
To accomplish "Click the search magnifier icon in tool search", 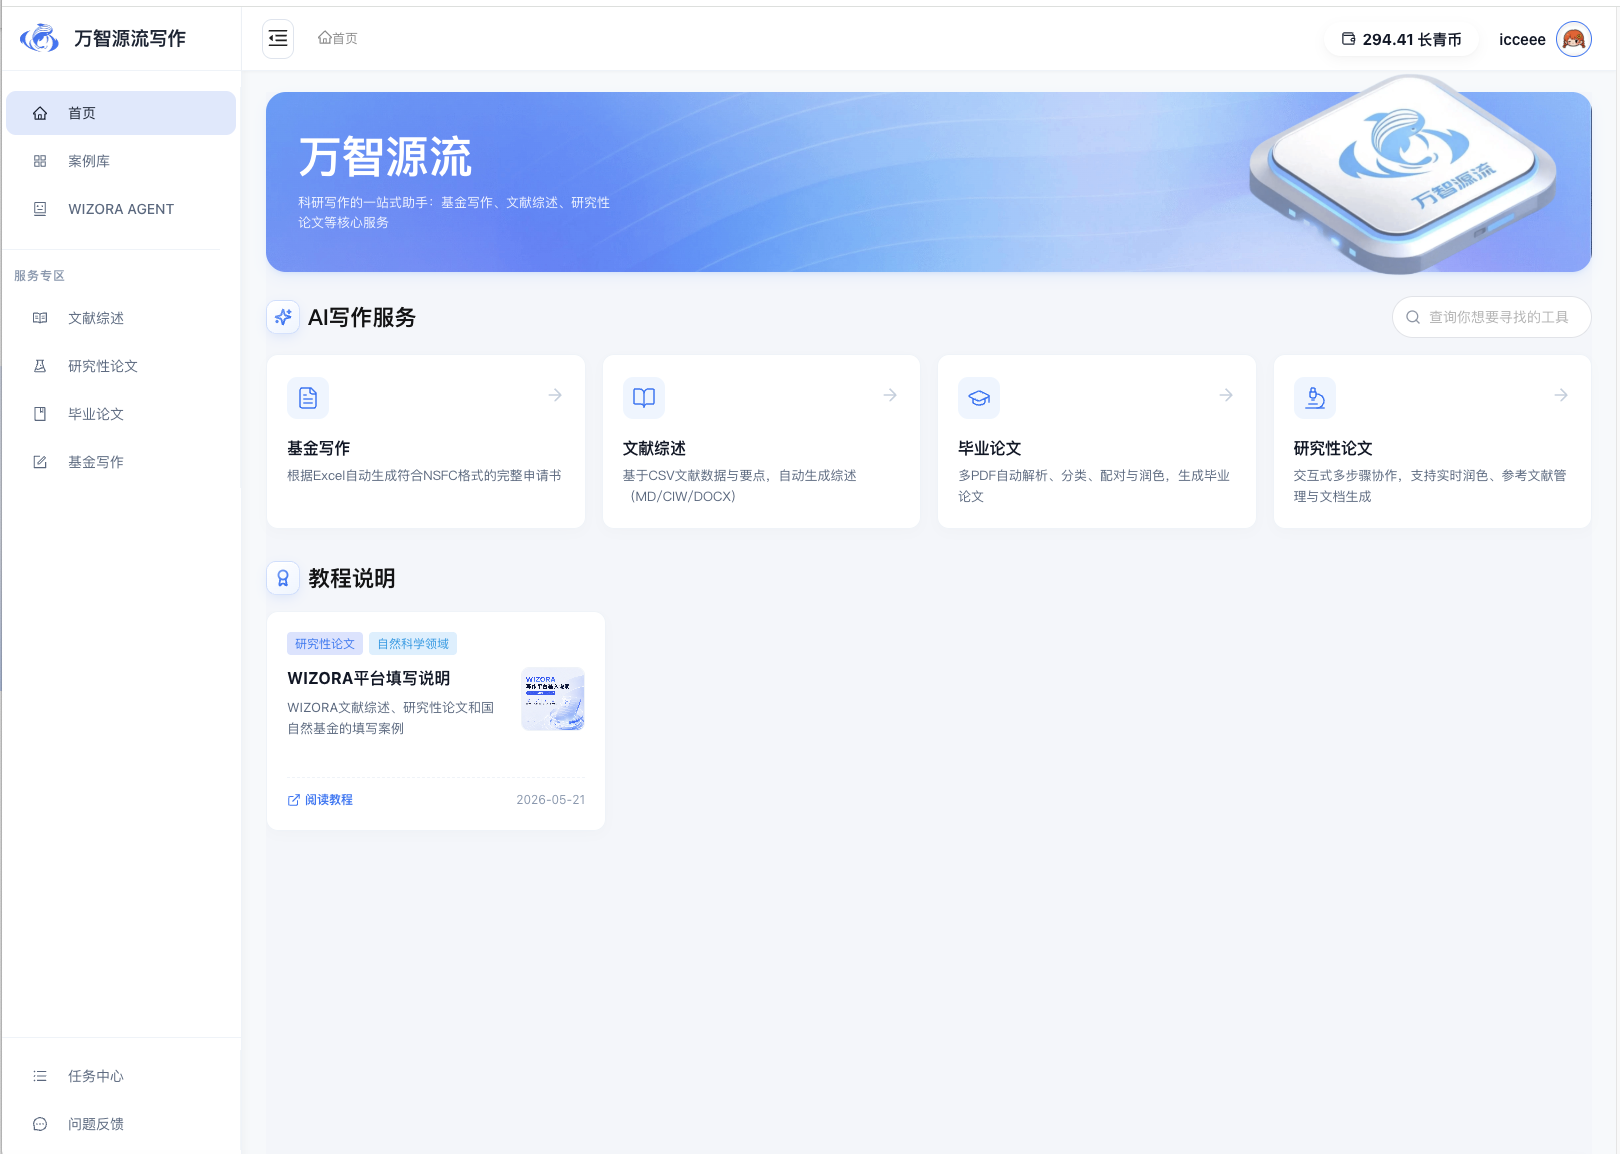I will 1413,317.
